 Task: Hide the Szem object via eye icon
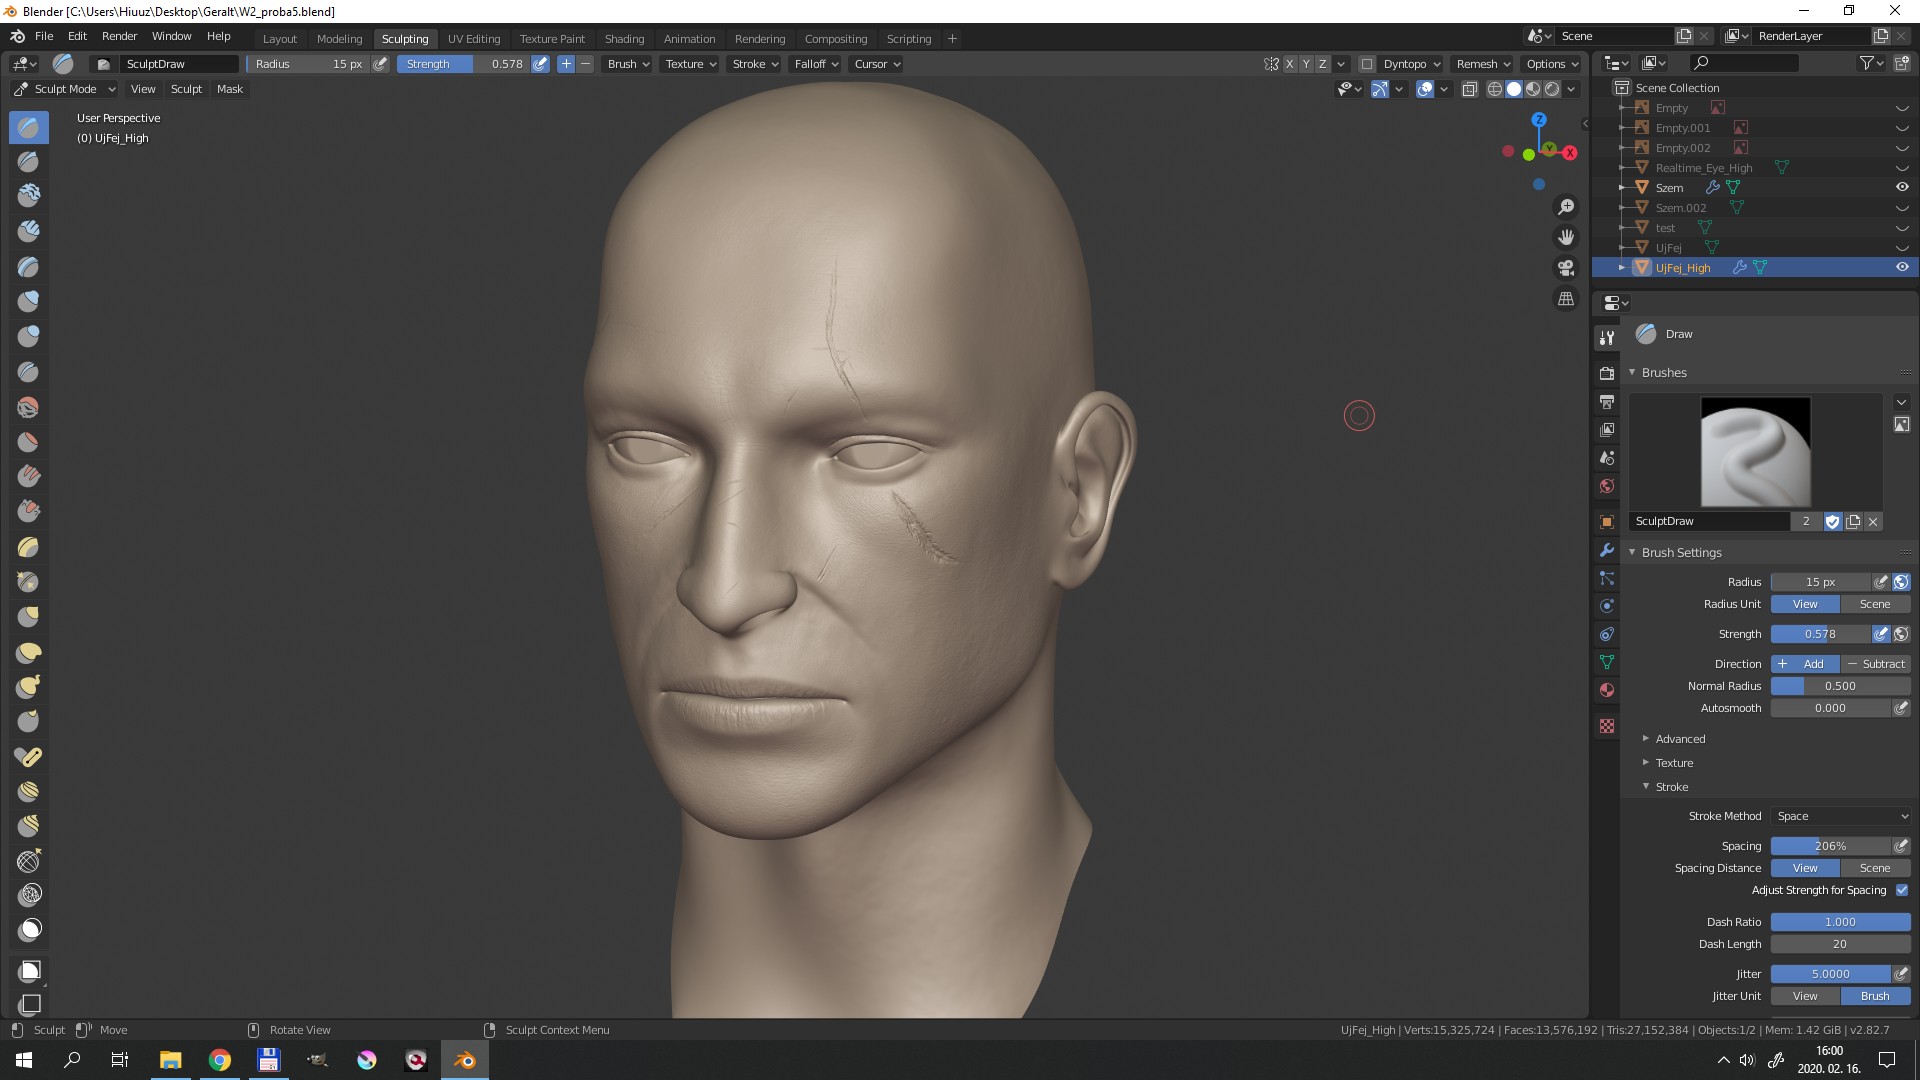click(1902, 187)
